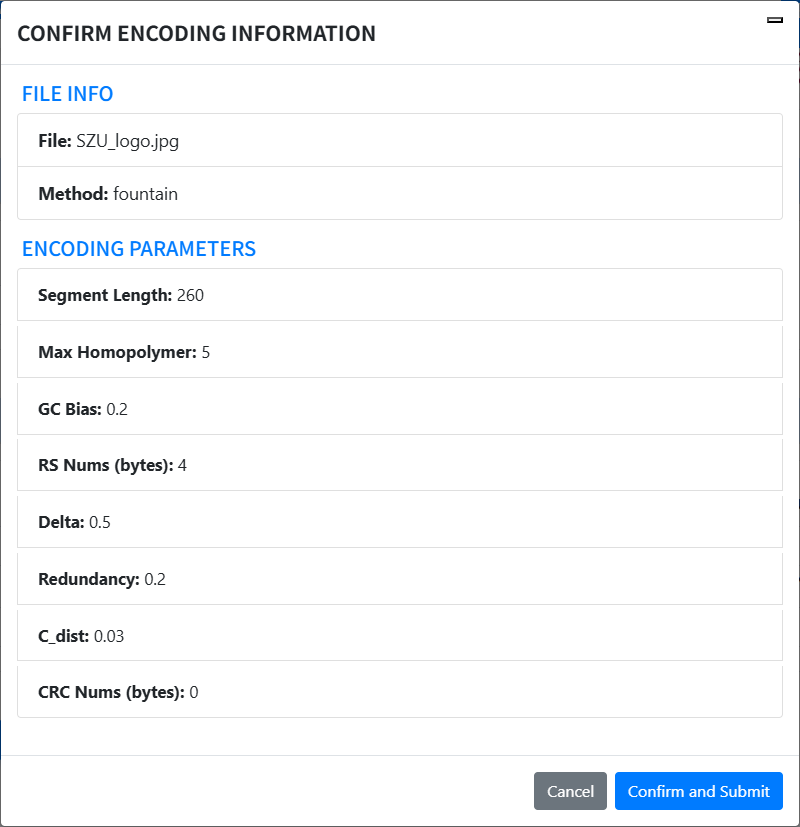Screen dimensions: 800x827
Task: Click the fountain method value text
Action: tap(145, 194)
